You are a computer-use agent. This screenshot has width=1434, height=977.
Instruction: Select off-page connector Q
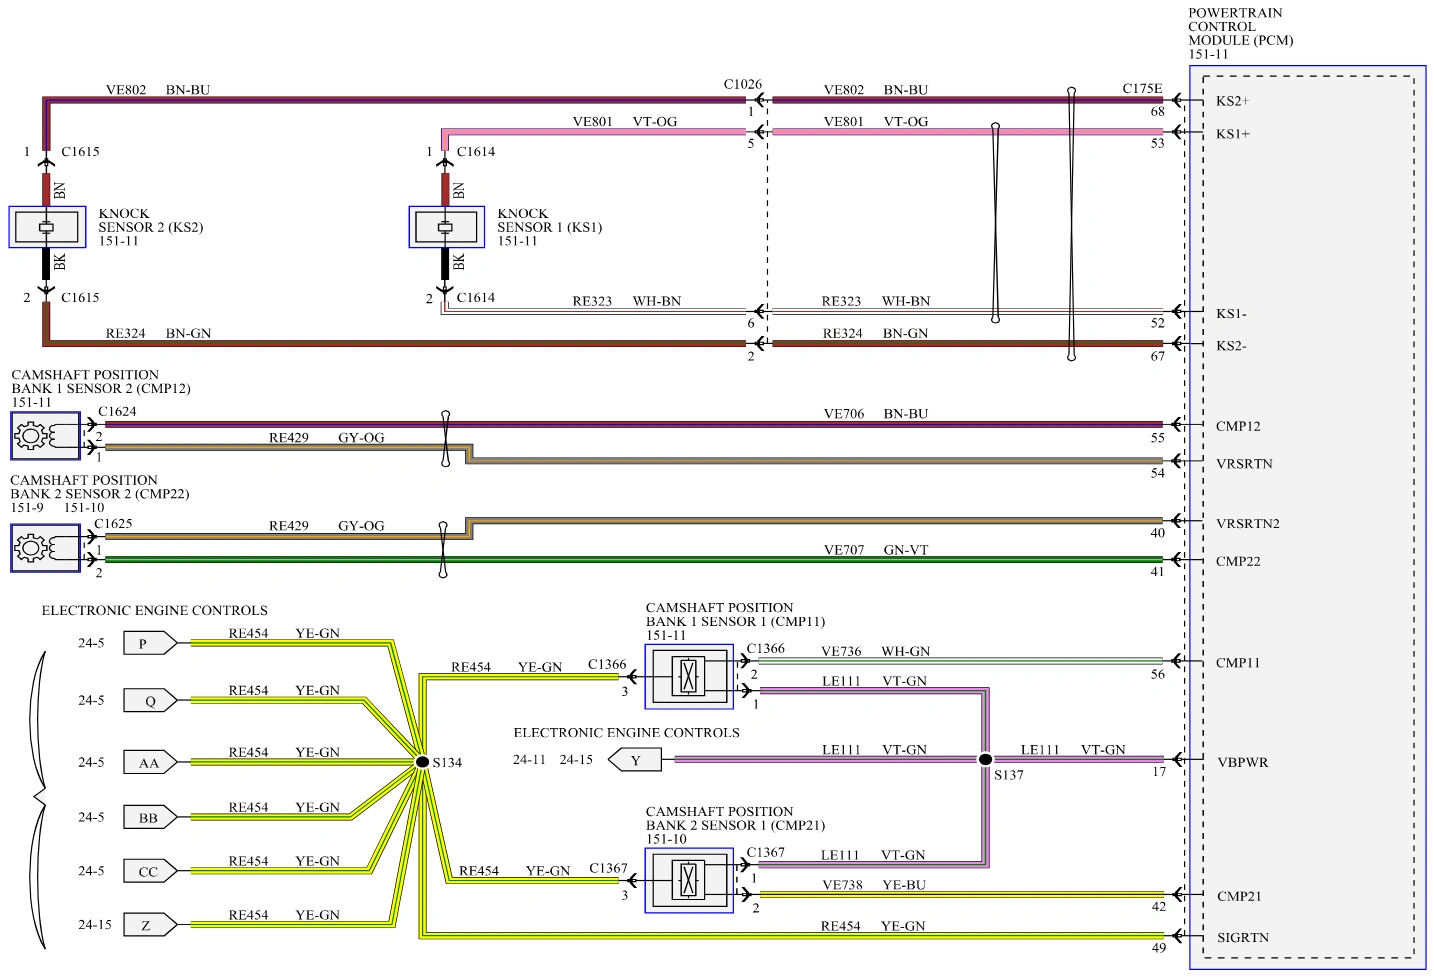pyautogui.click(x=150, y=700)
